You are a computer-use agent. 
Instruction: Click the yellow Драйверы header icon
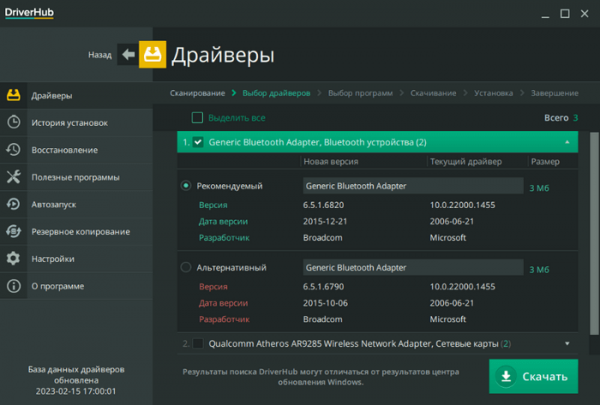tap(152, 54)
